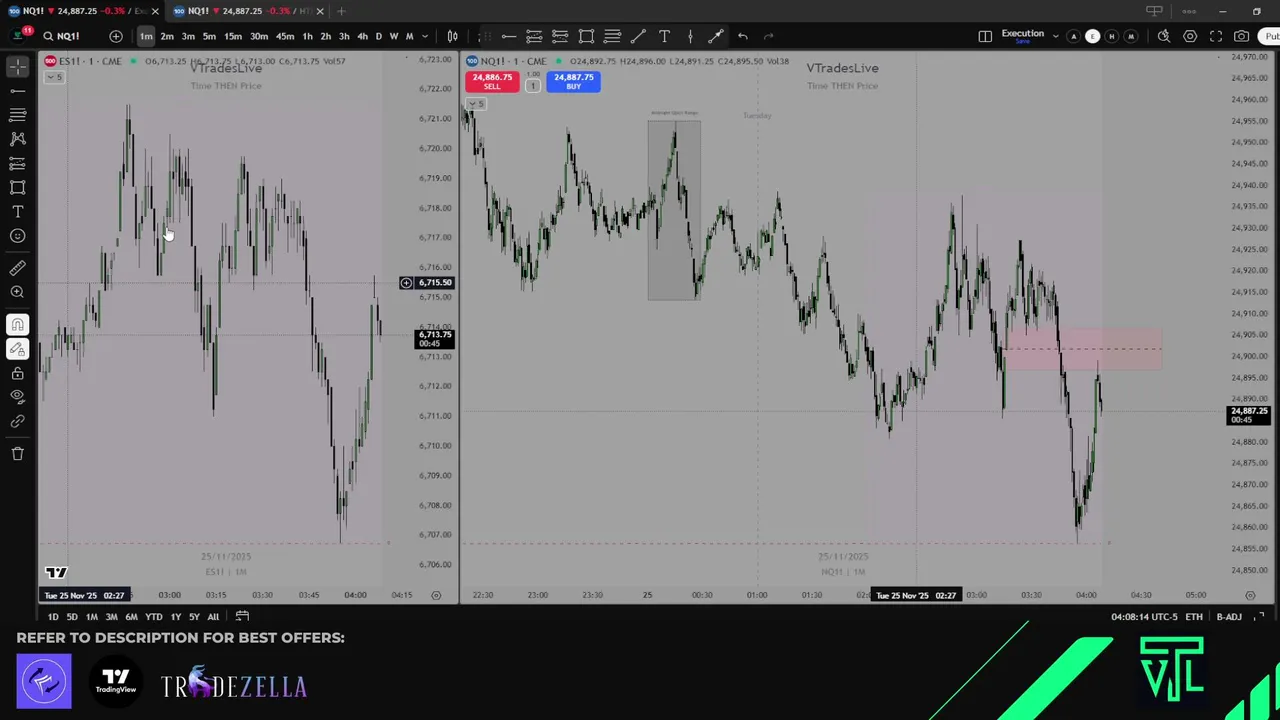Expand ES1! indicator legend showing 5
The height and width of the screenshot is (720, 1280).
(53, 77)
